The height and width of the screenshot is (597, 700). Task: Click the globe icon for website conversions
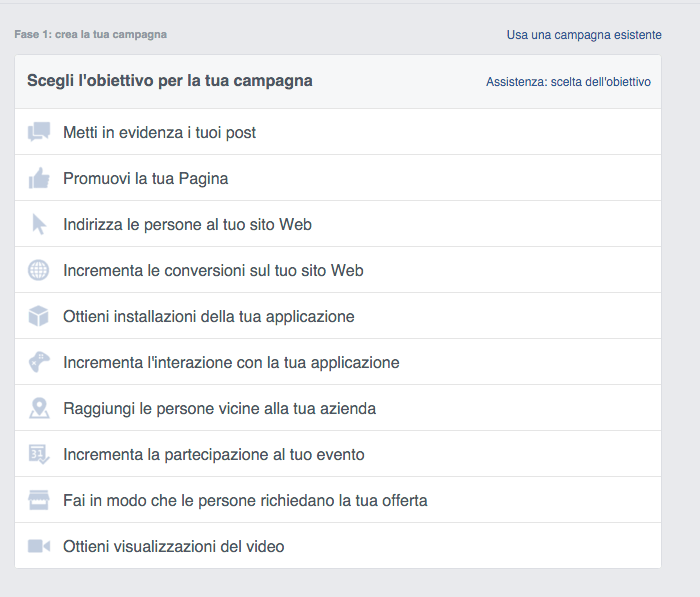click(39, 270)
